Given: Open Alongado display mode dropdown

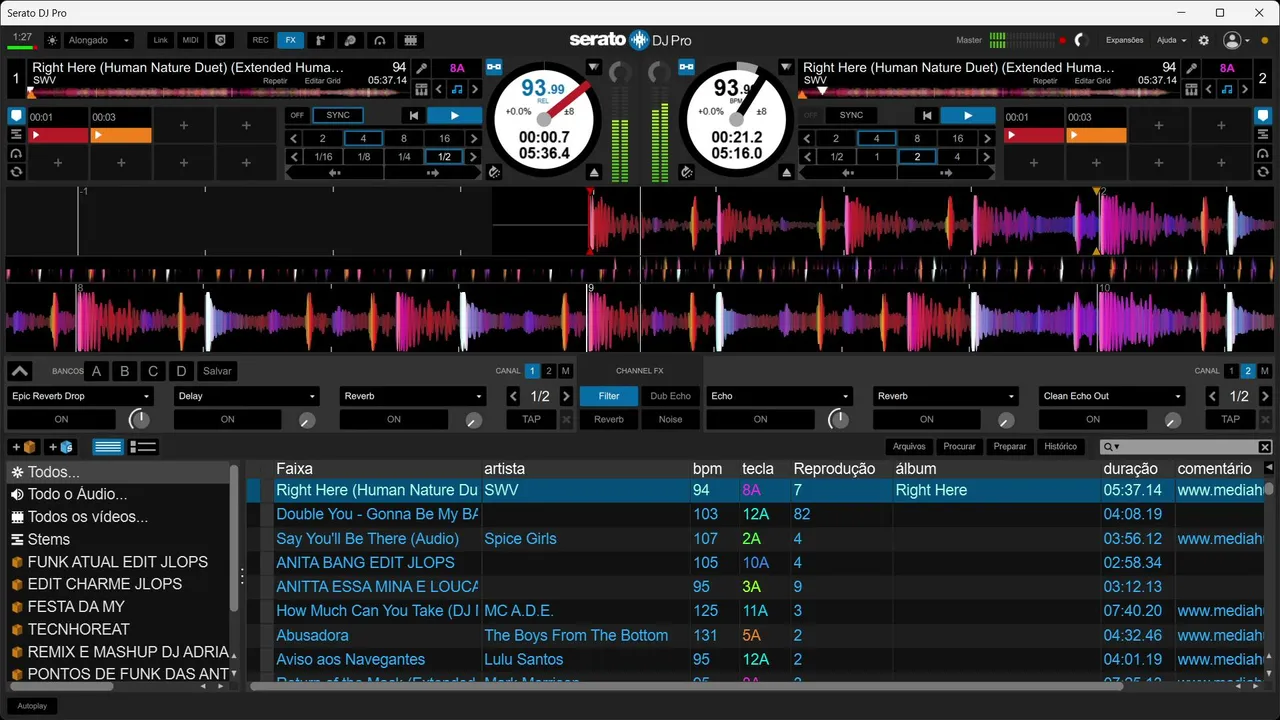Looking at the screenshot, I should pos(99,40).
